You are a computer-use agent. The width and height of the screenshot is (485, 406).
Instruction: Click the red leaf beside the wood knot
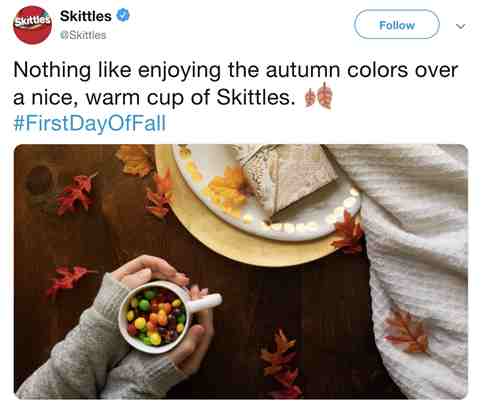click(x=76, y=194)
